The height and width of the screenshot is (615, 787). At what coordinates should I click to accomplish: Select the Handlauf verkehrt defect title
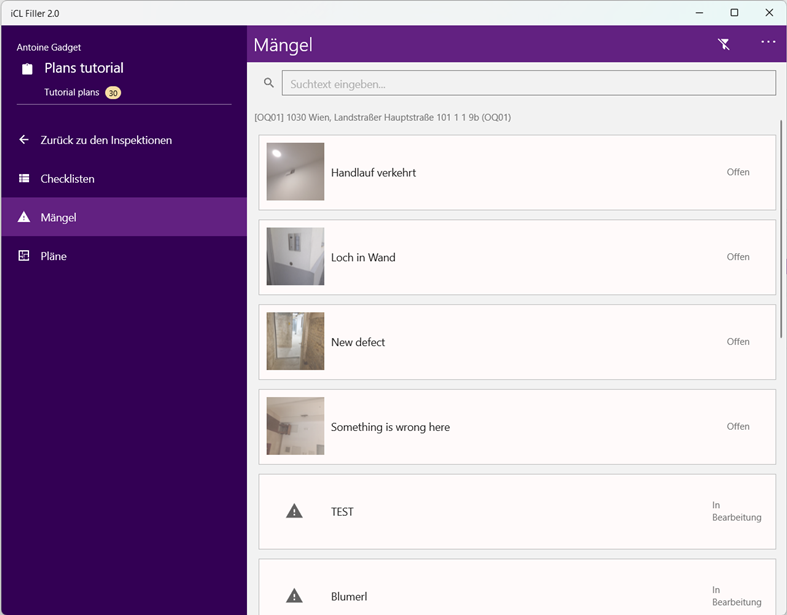click(x=373, y=173)
